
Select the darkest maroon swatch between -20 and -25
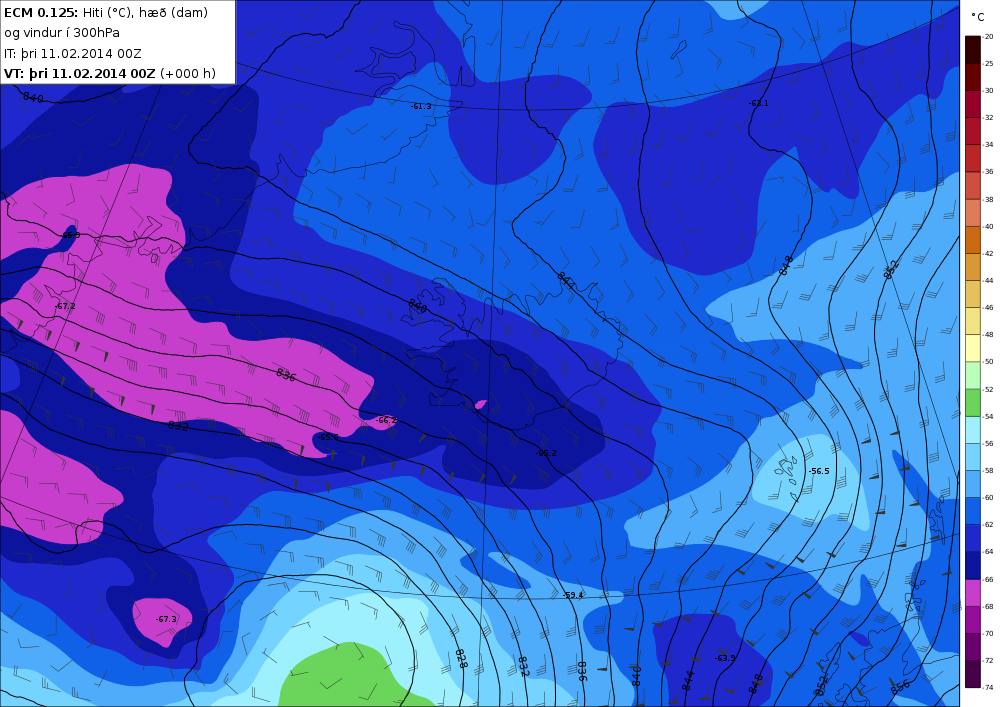pos(973,50)
